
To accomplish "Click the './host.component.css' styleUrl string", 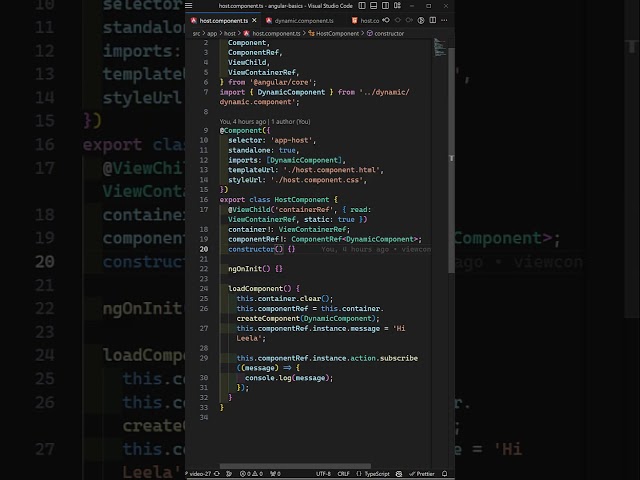I will [317, 180].
